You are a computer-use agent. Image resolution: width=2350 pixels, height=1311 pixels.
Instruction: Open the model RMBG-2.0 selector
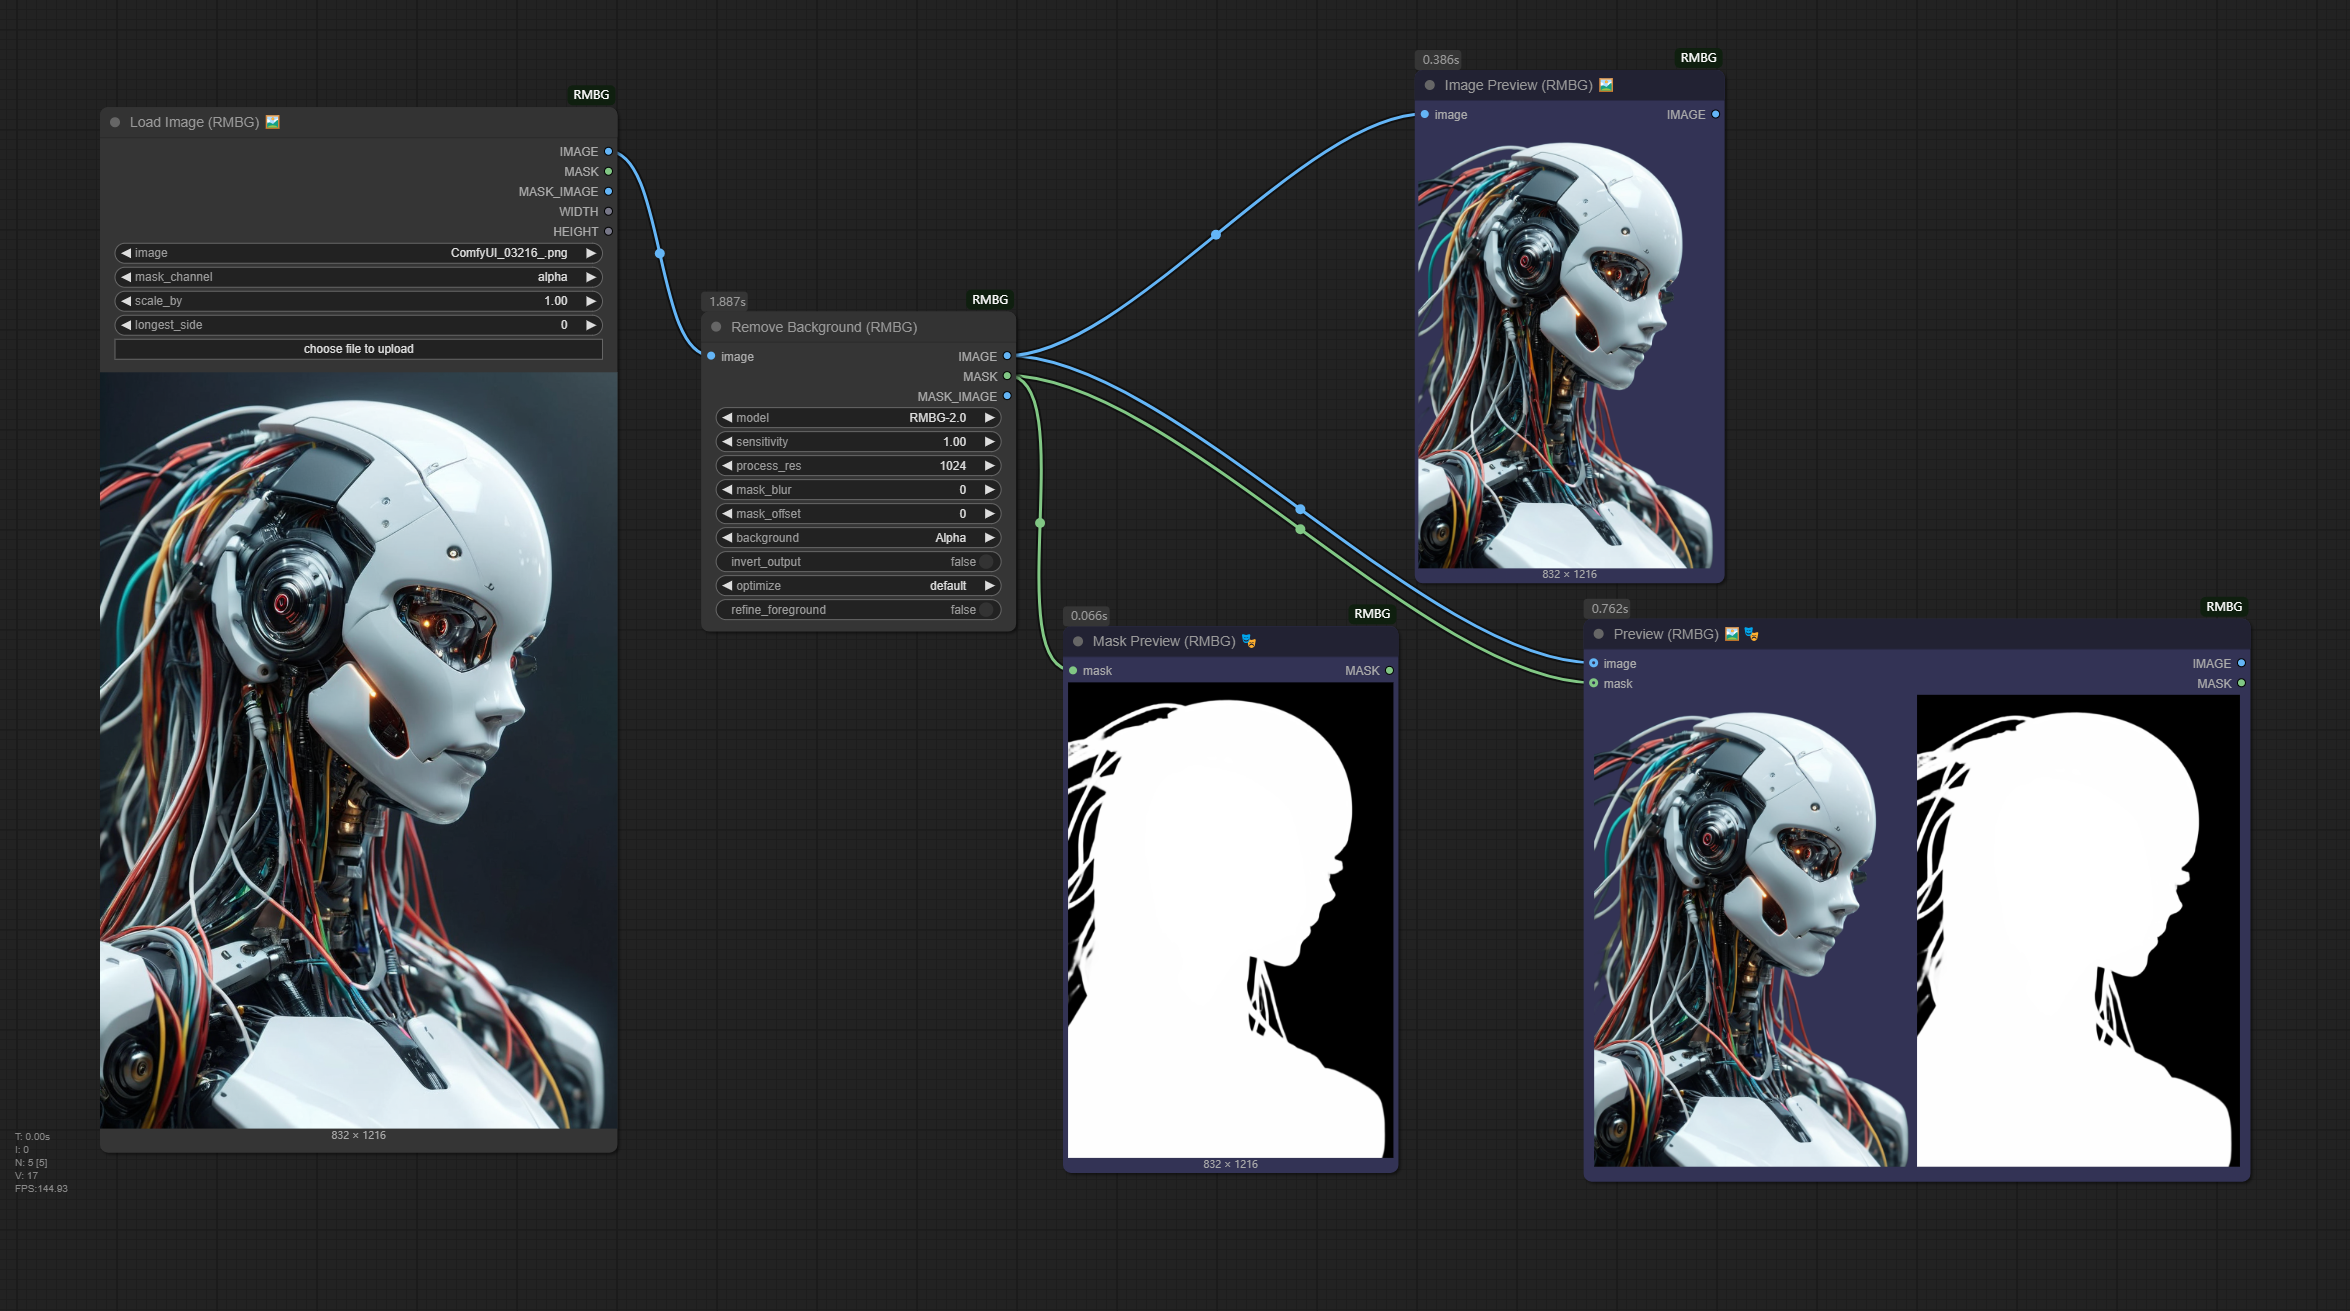(859, 418)
